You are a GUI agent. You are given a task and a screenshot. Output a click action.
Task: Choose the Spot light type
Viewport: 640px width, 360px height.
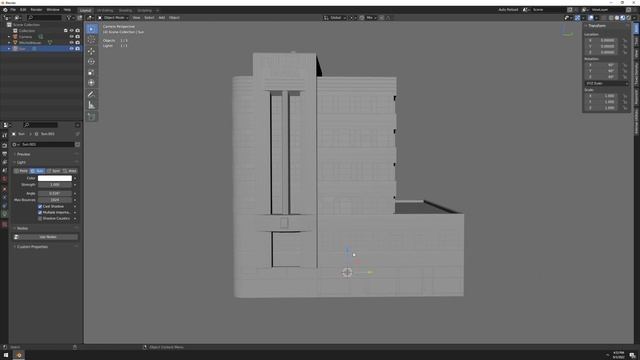[x=53, y=171]
